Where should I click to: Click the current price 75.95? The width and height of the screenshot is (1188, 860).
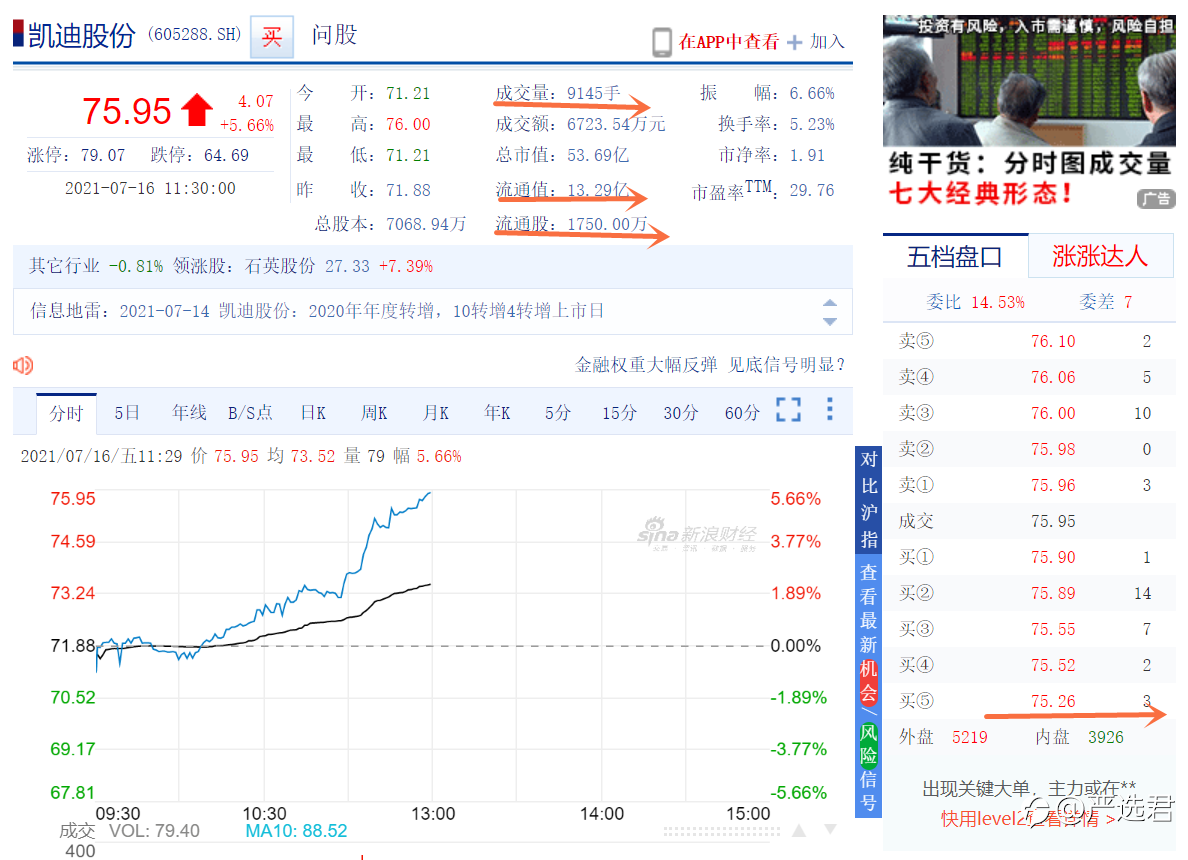pyautogui.click(x=127, y=111)
